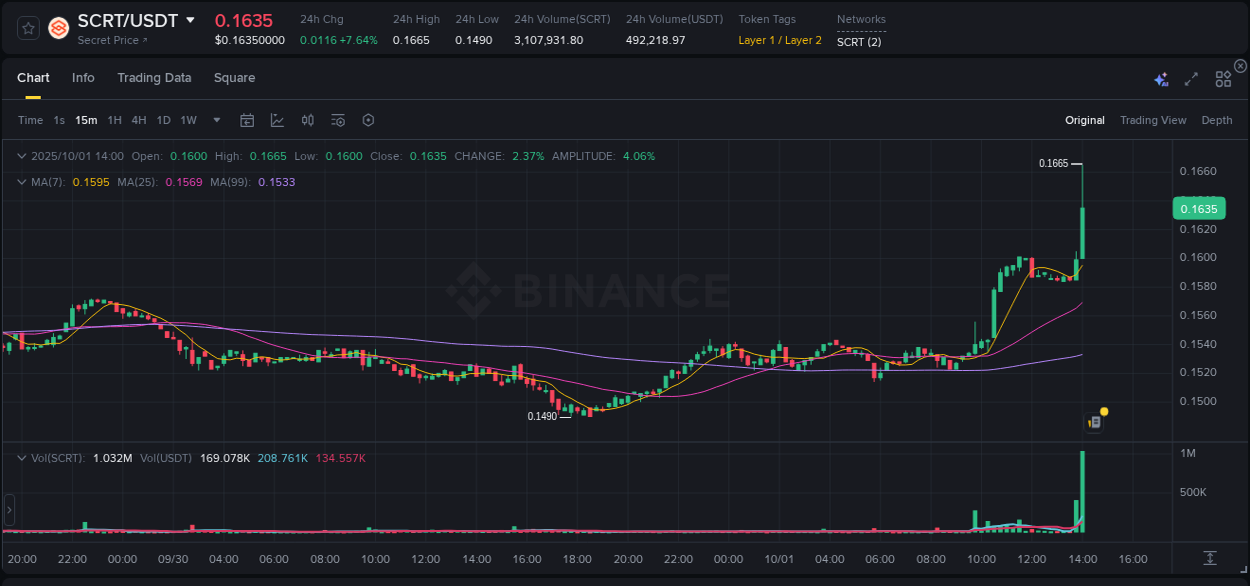The height and width of the screenshot is (586, 1250).
Task: Open the indicator settings list icon
Action: [x=338, y=119]
